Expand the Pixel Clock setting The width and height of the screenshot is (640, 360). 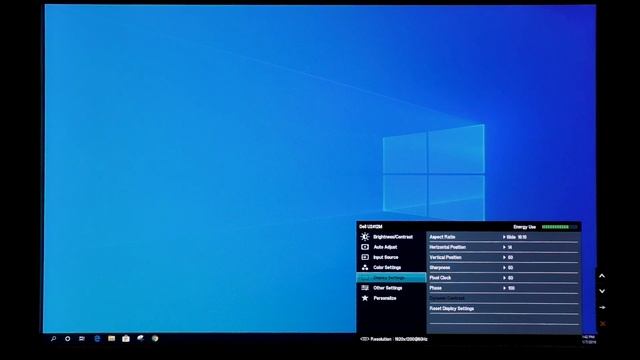[x=503, y=278]
